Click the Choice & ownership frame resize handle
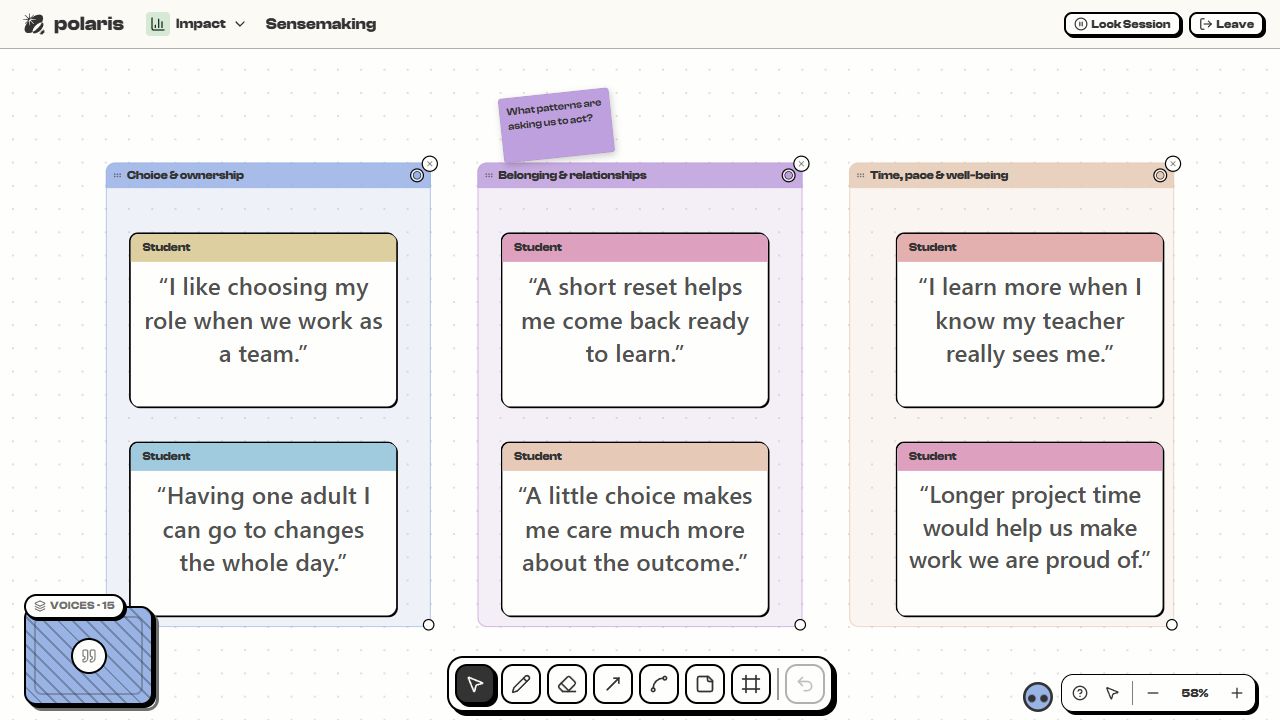This screenshot has width=1280, height=720. [x=429, y=625]
